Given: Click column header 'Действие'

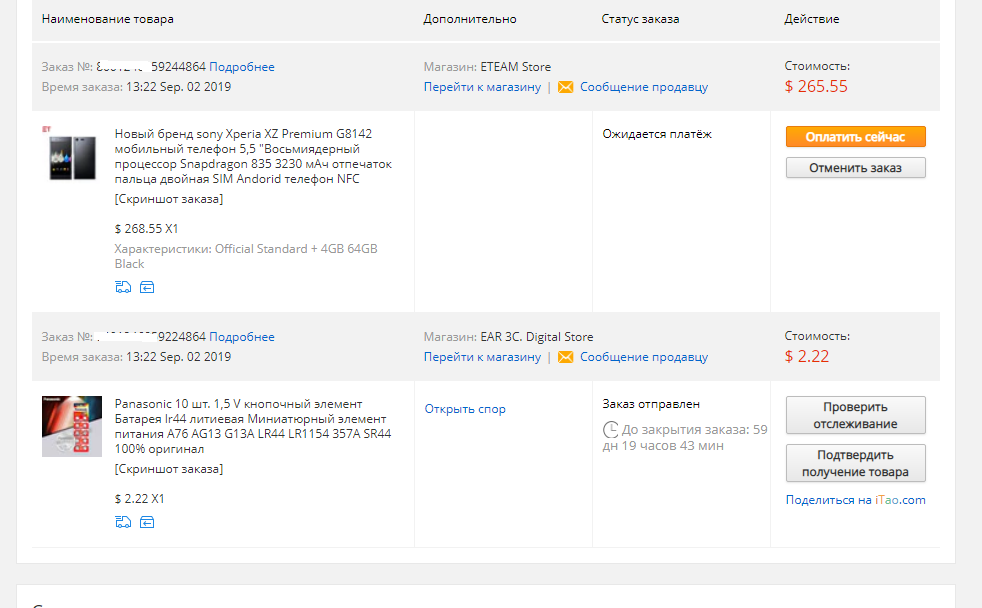Looking at the screenshot, I should 812,19.
